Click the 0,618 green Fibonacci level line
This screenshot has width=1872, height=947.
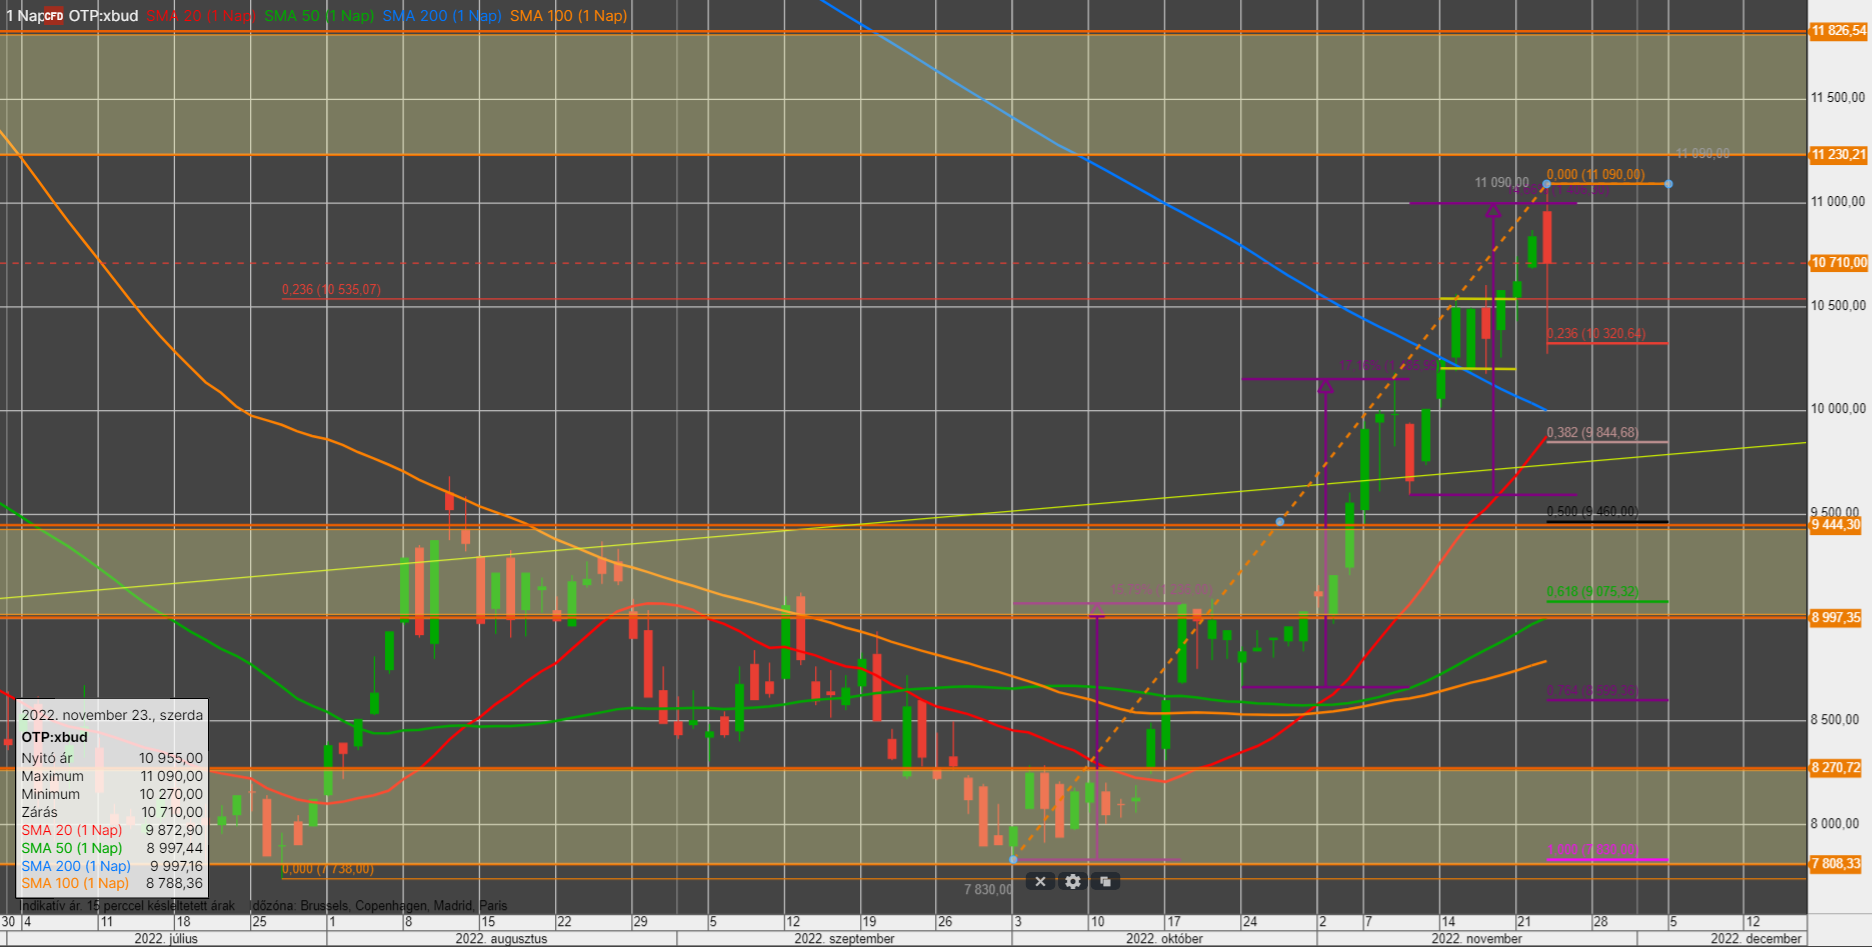tap(1607, 601)
